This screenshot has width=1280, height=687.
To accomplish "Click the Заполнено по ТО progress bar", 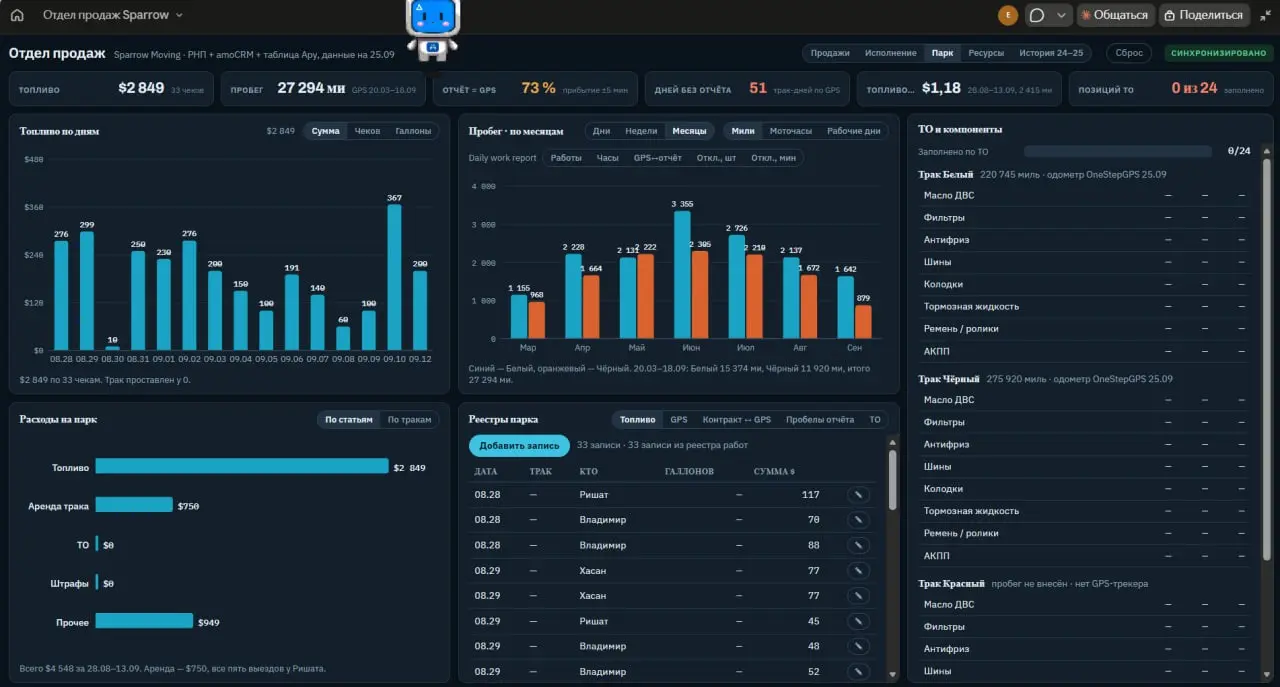I will [x=1118, y=151].
